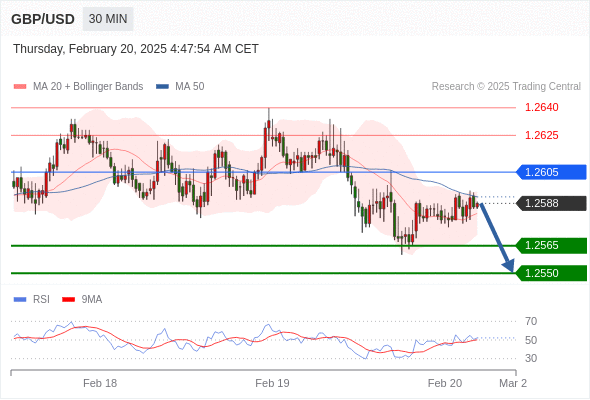Click the GBP/USD pair title
Screen dimensions: 590x400
pyautogui.click(x=43, y=19)
